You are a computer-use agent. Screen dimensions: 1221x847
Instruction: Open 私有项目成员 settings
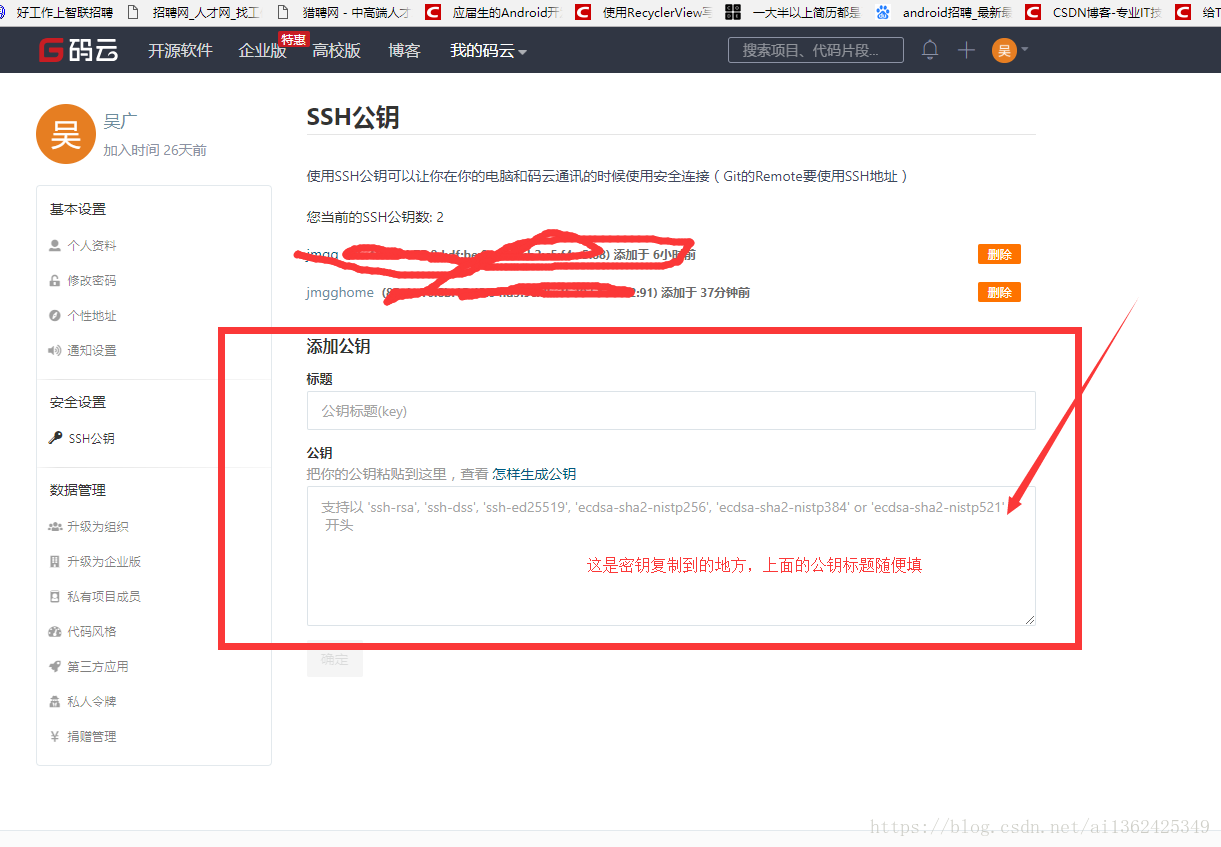coord(104,597)
